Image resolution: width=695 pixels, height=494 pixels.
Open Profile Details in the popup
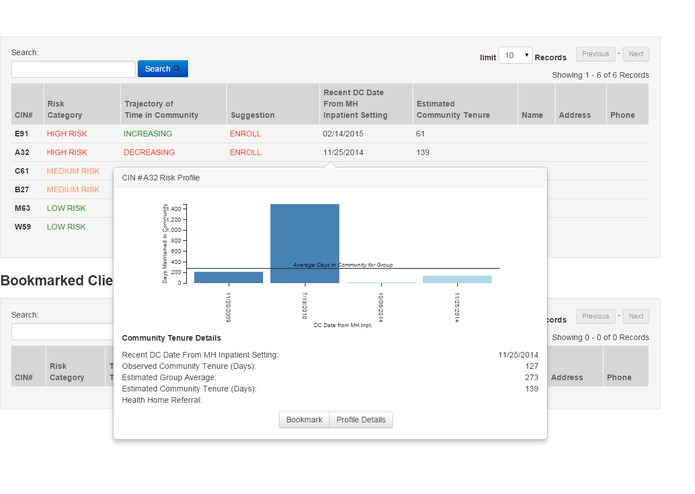(x=361, y=420)
